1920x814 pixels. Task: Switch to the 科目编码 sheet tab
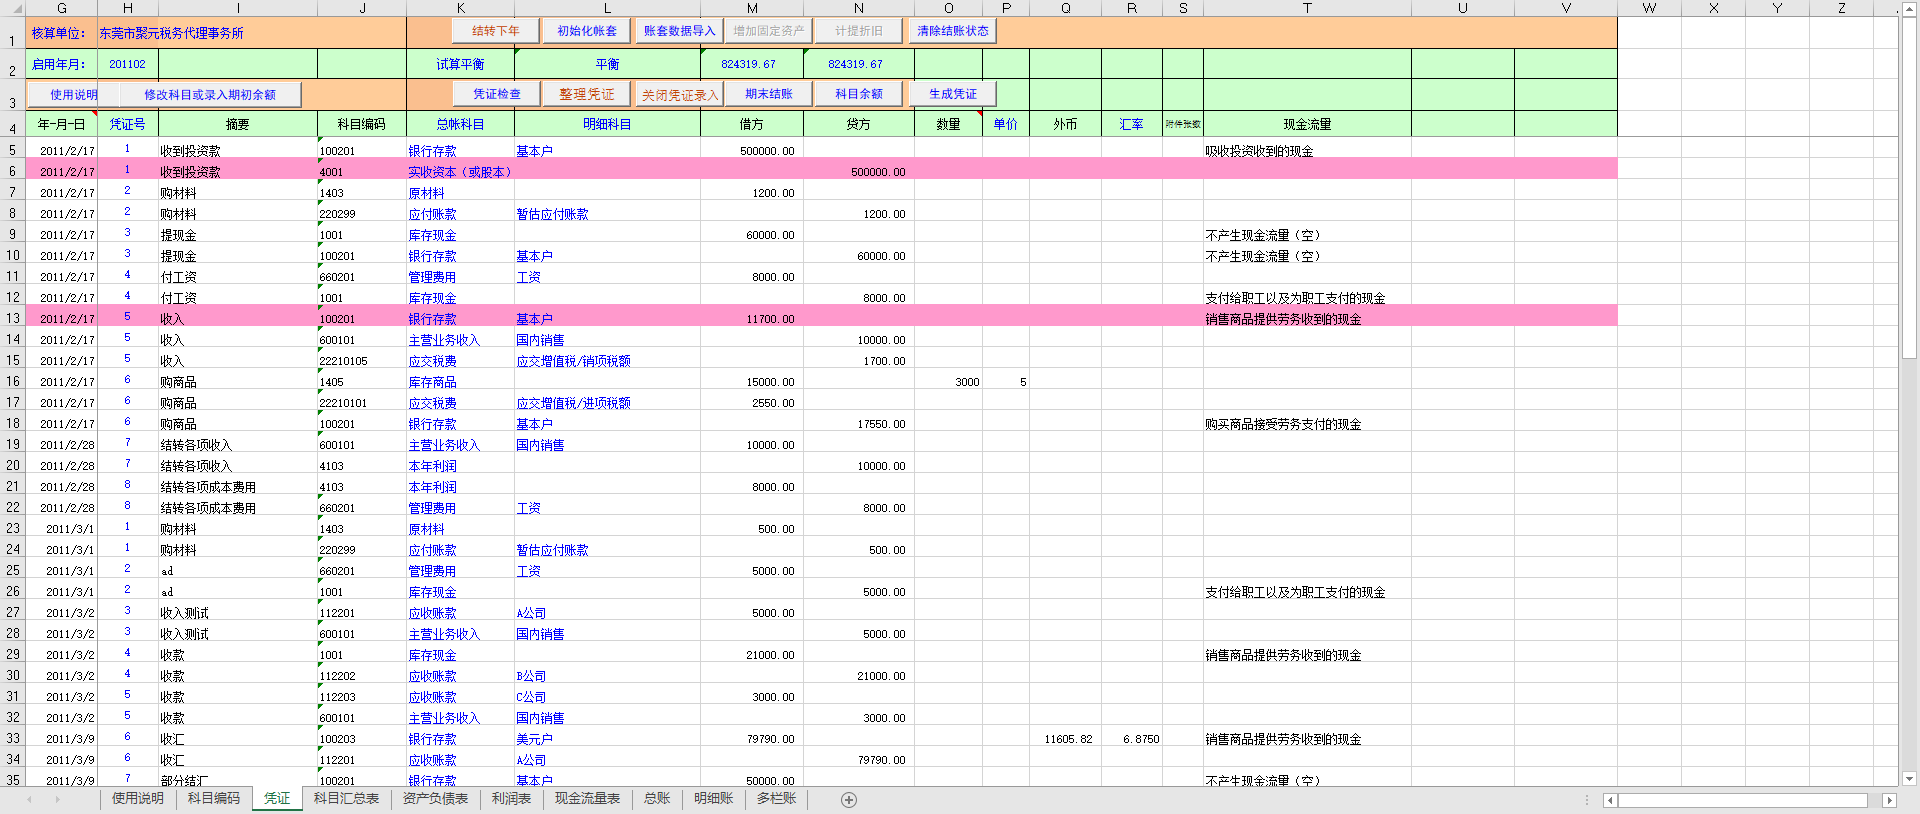[x=214, y=799]
